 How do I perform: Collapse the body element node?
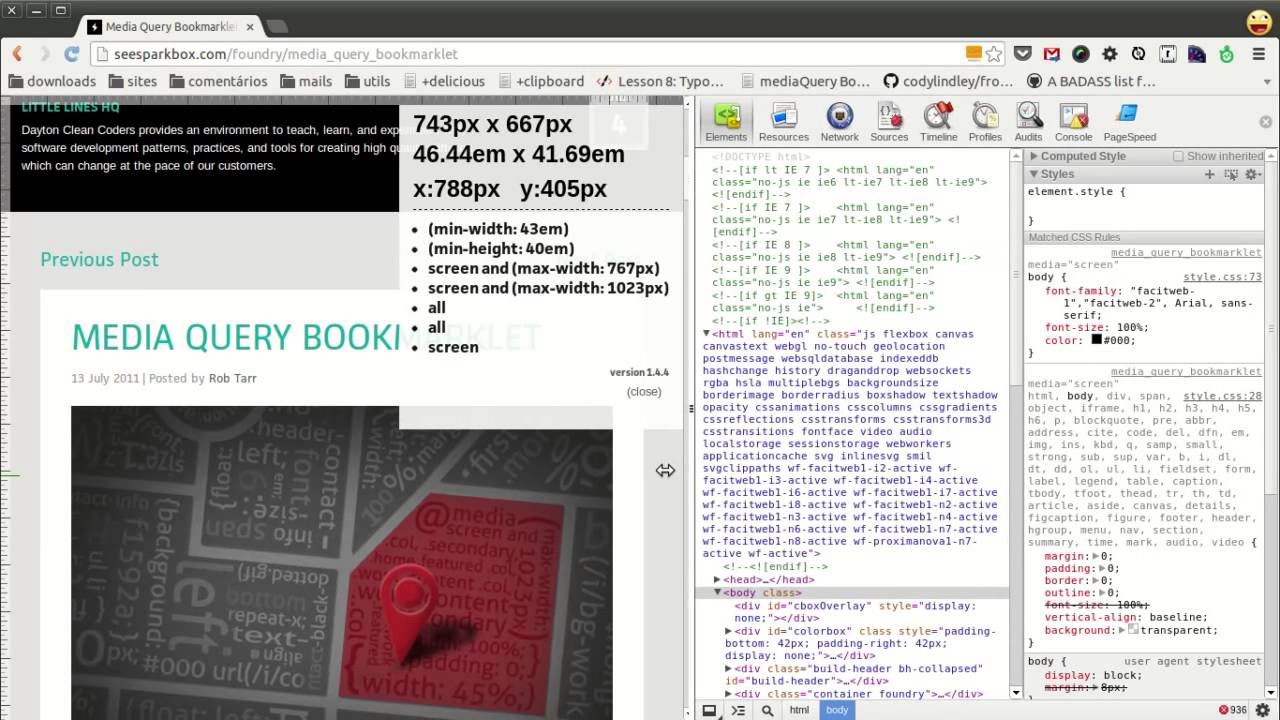click(717, 592)
